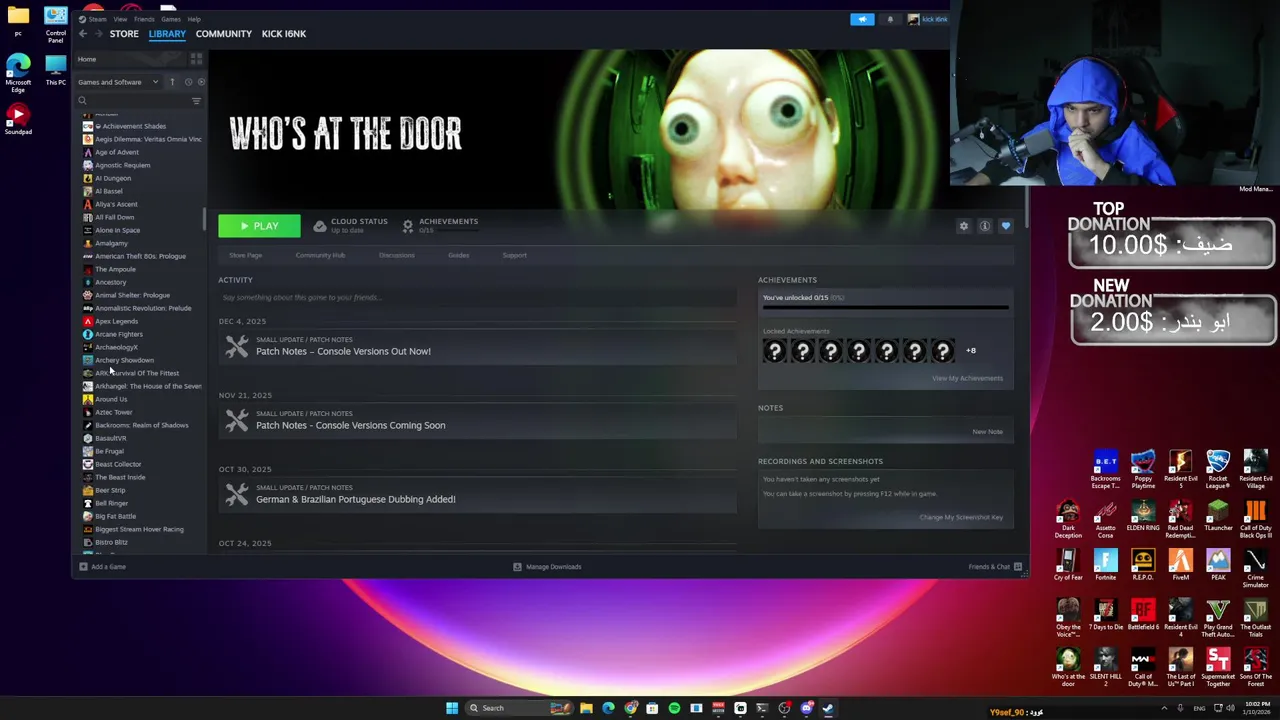Click Change My Screenshot Key
This screenshot has height=720, width=1280.
pyautogui.click(x=961, y=517)
